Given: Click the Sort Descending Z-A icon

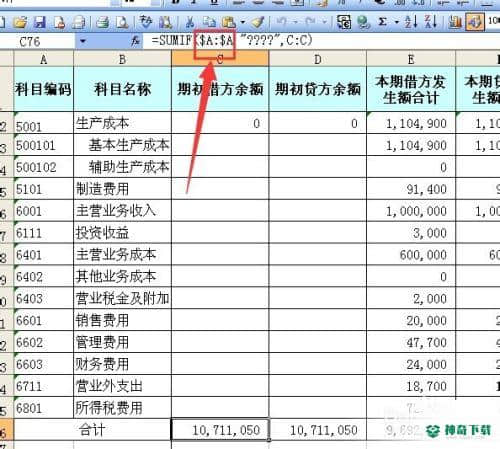Looking at the screenshot, I should (430, 22).
